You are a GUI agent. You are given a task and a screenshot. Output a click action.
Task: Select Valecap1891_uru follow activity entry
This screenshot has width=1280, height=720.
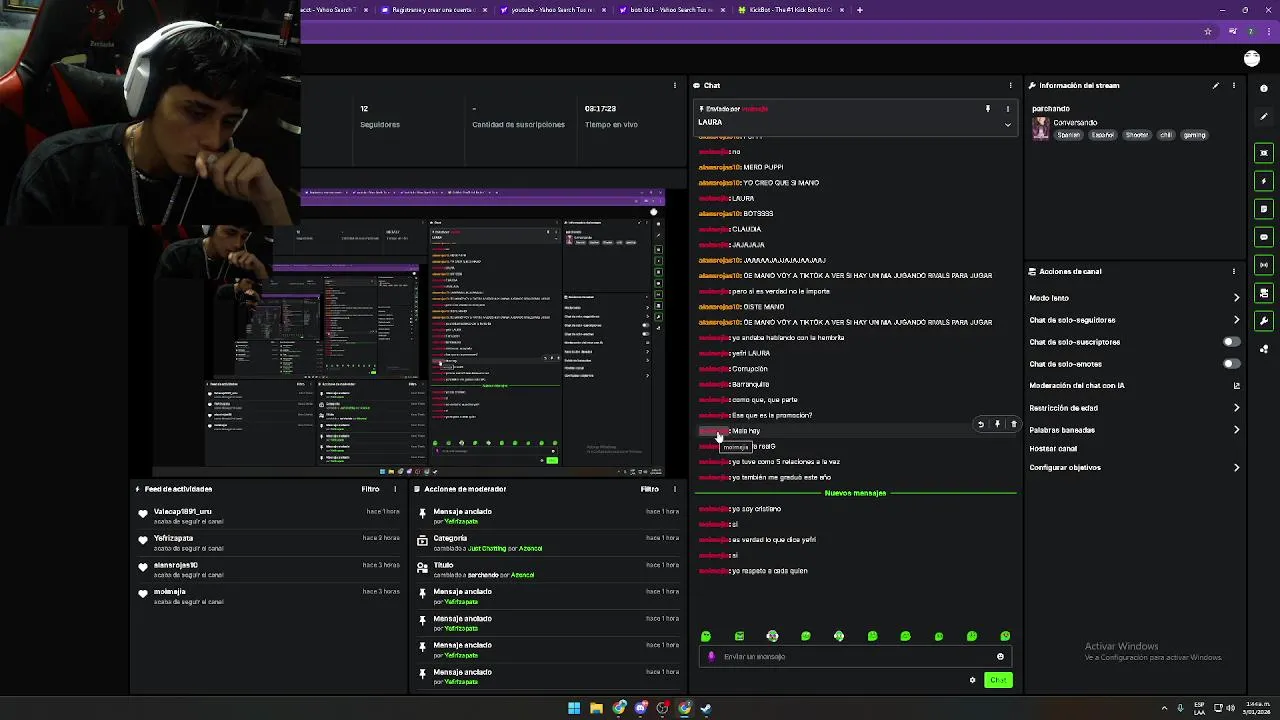(x=270, y=516)
